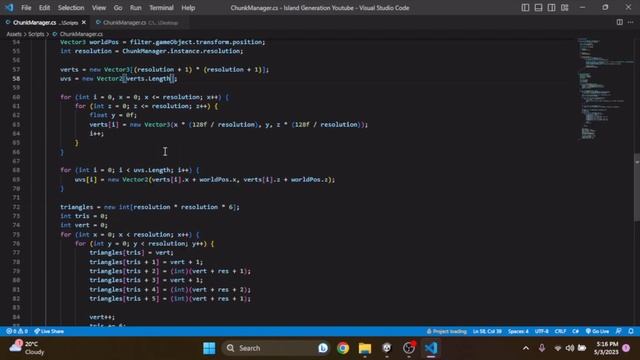Open the editor More Actions ellipsis
Image resolution: width=640 pixels, height=360 pixels.
click(x=631, y=22)
